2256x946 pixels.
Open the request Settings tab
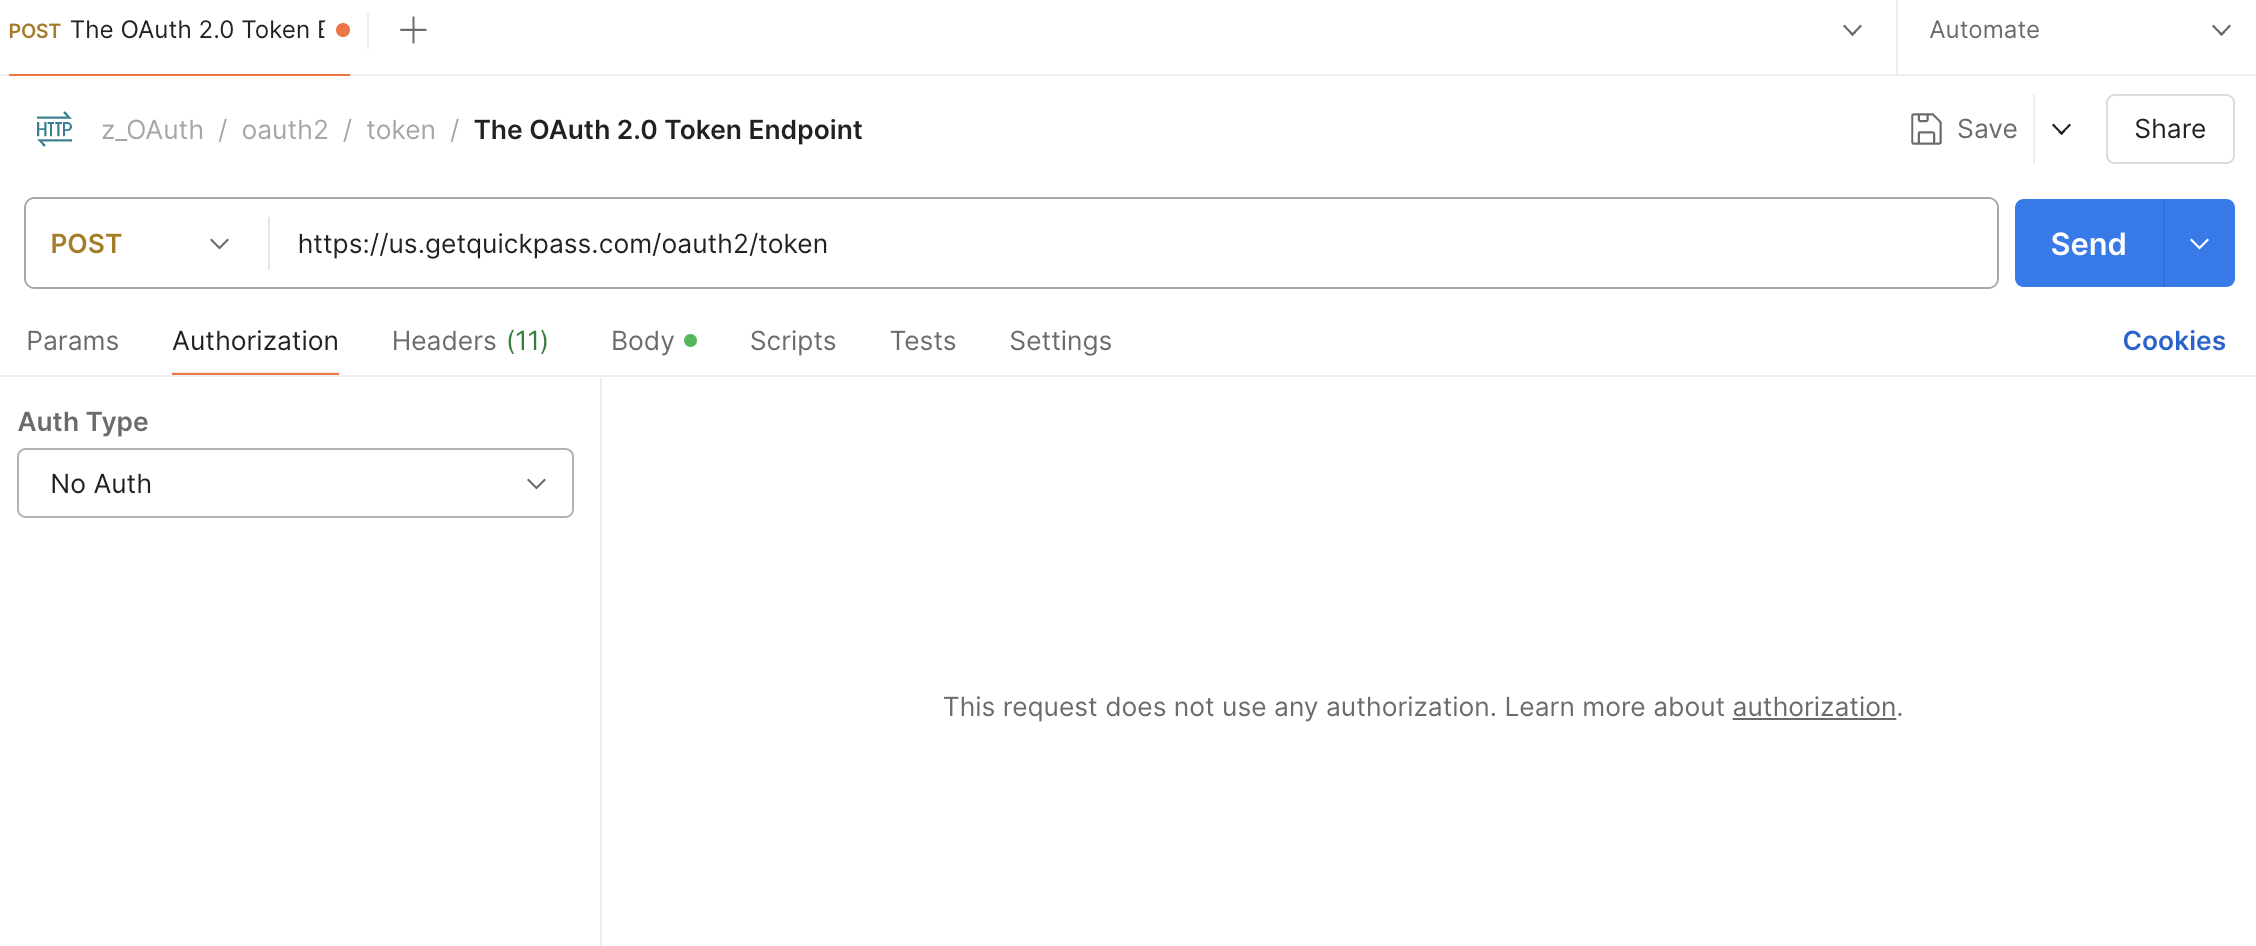(x=1060, y=341)
